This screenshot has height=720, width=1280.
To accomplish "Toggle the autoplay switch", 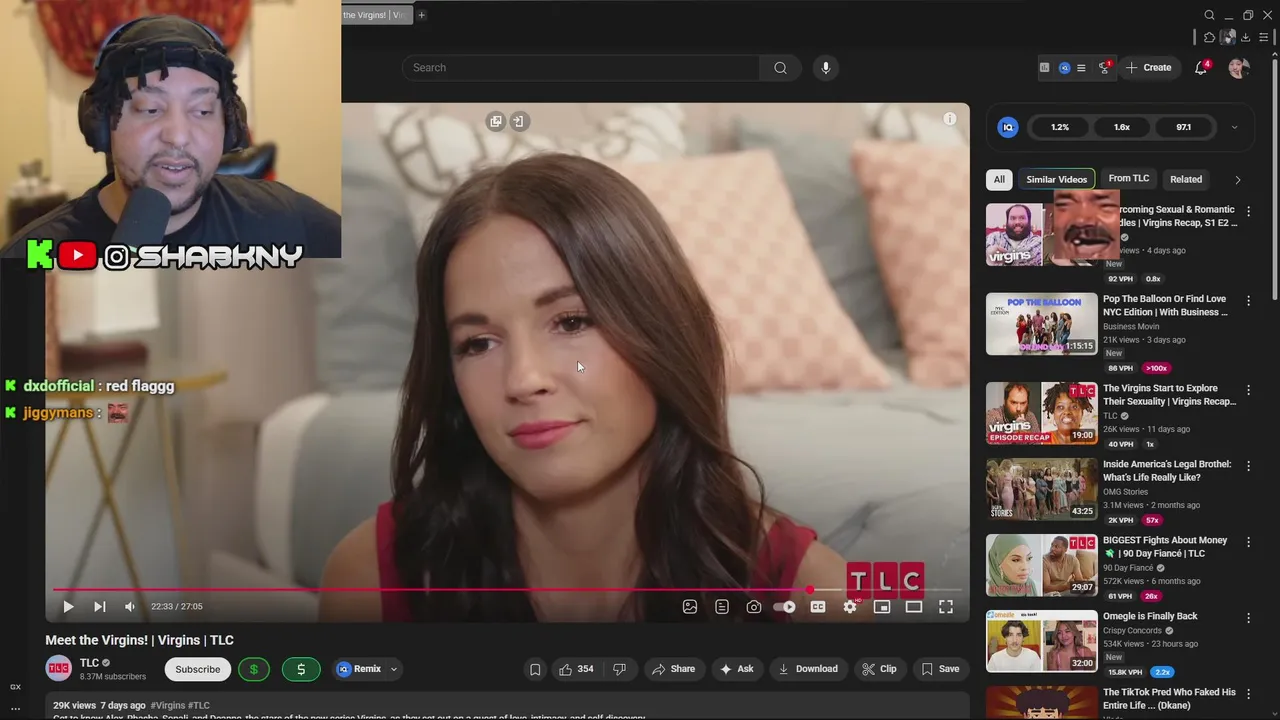I will click(x=785, y=606).
